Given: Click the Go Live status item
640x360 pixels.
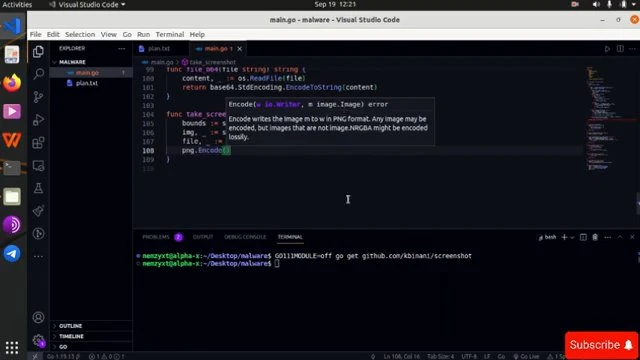Looking at the screenshot, I should [x=527, y=356].
